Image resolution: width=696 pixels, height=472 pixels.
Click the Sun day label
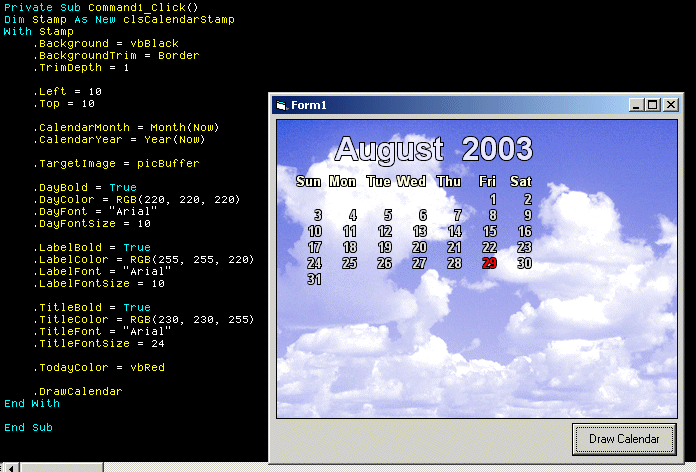[x=309, y=181]
